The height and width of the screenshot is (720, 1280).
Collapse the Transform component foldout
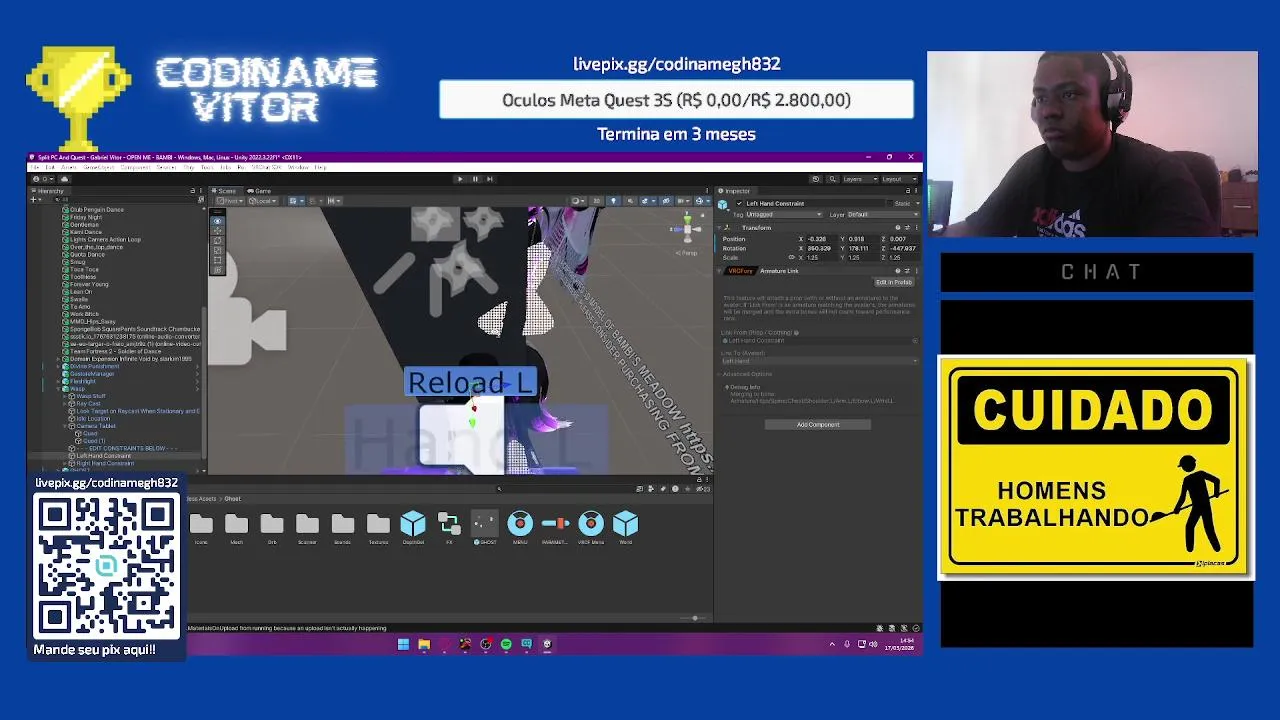pyautogui.click(x=719, y=227)
